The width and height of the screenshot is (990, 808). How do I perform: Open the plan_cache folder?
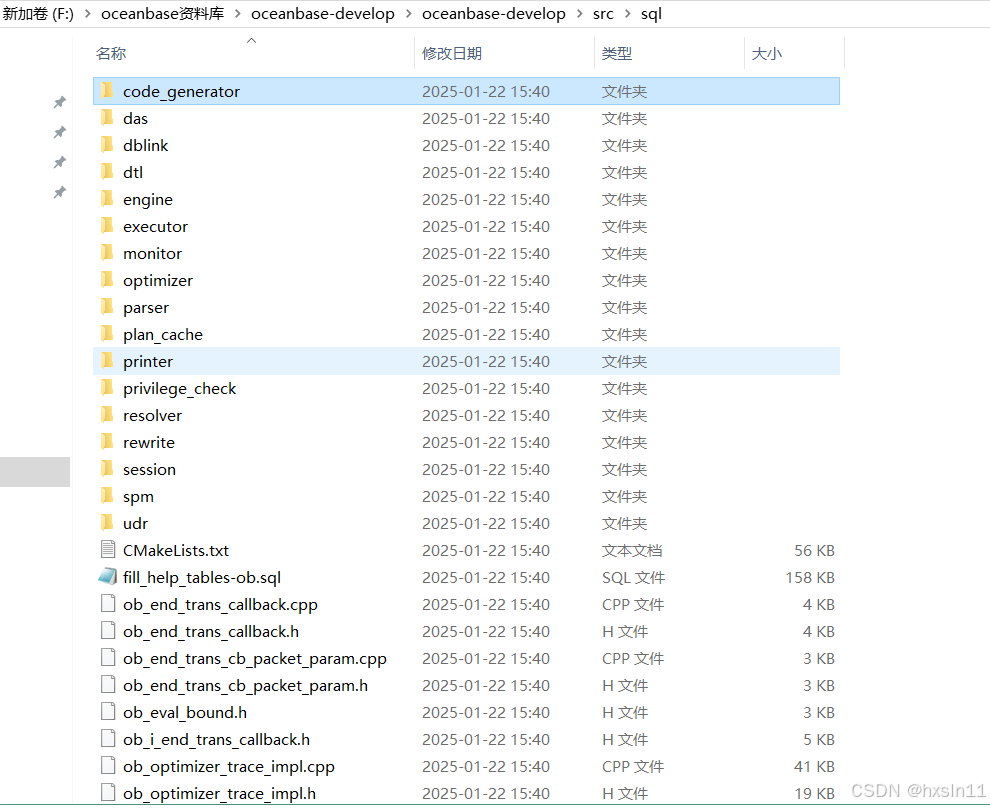point(162,334)
